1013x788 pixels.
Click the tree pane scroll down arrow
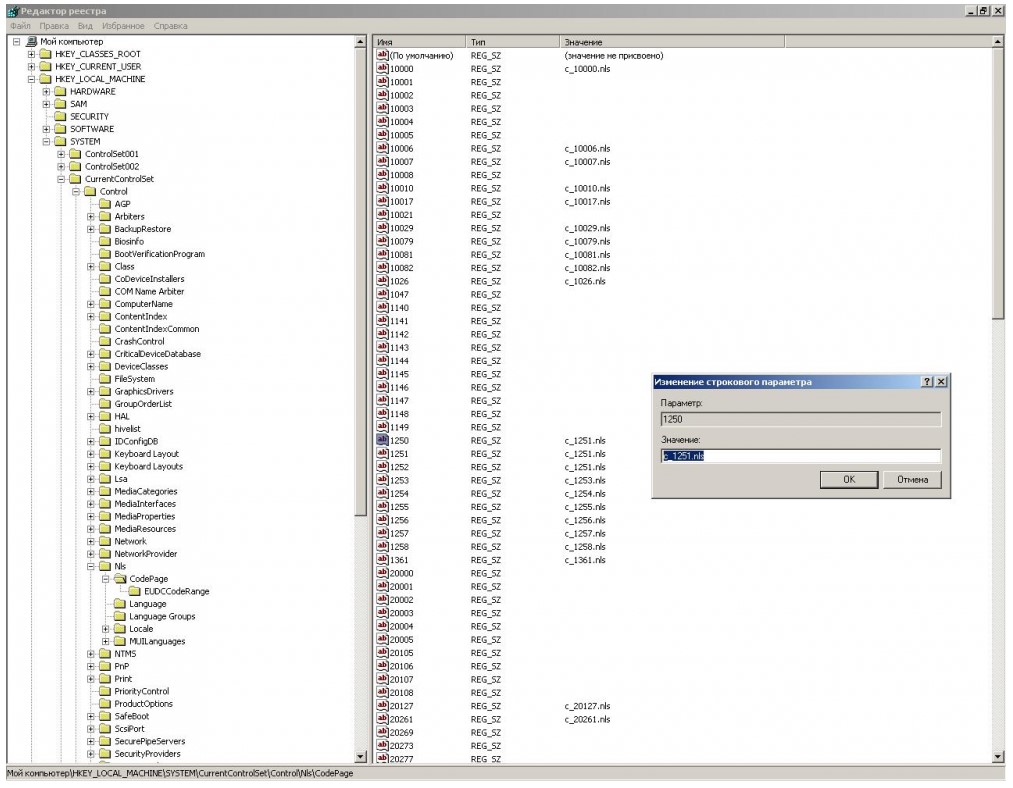tap(361, 758)
